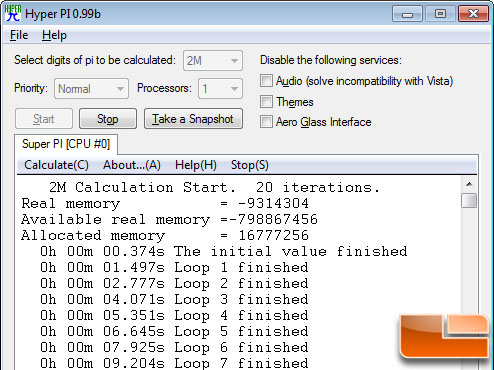Click the output log scrollbar thumb
494x370 pixels.
[469, 200]
